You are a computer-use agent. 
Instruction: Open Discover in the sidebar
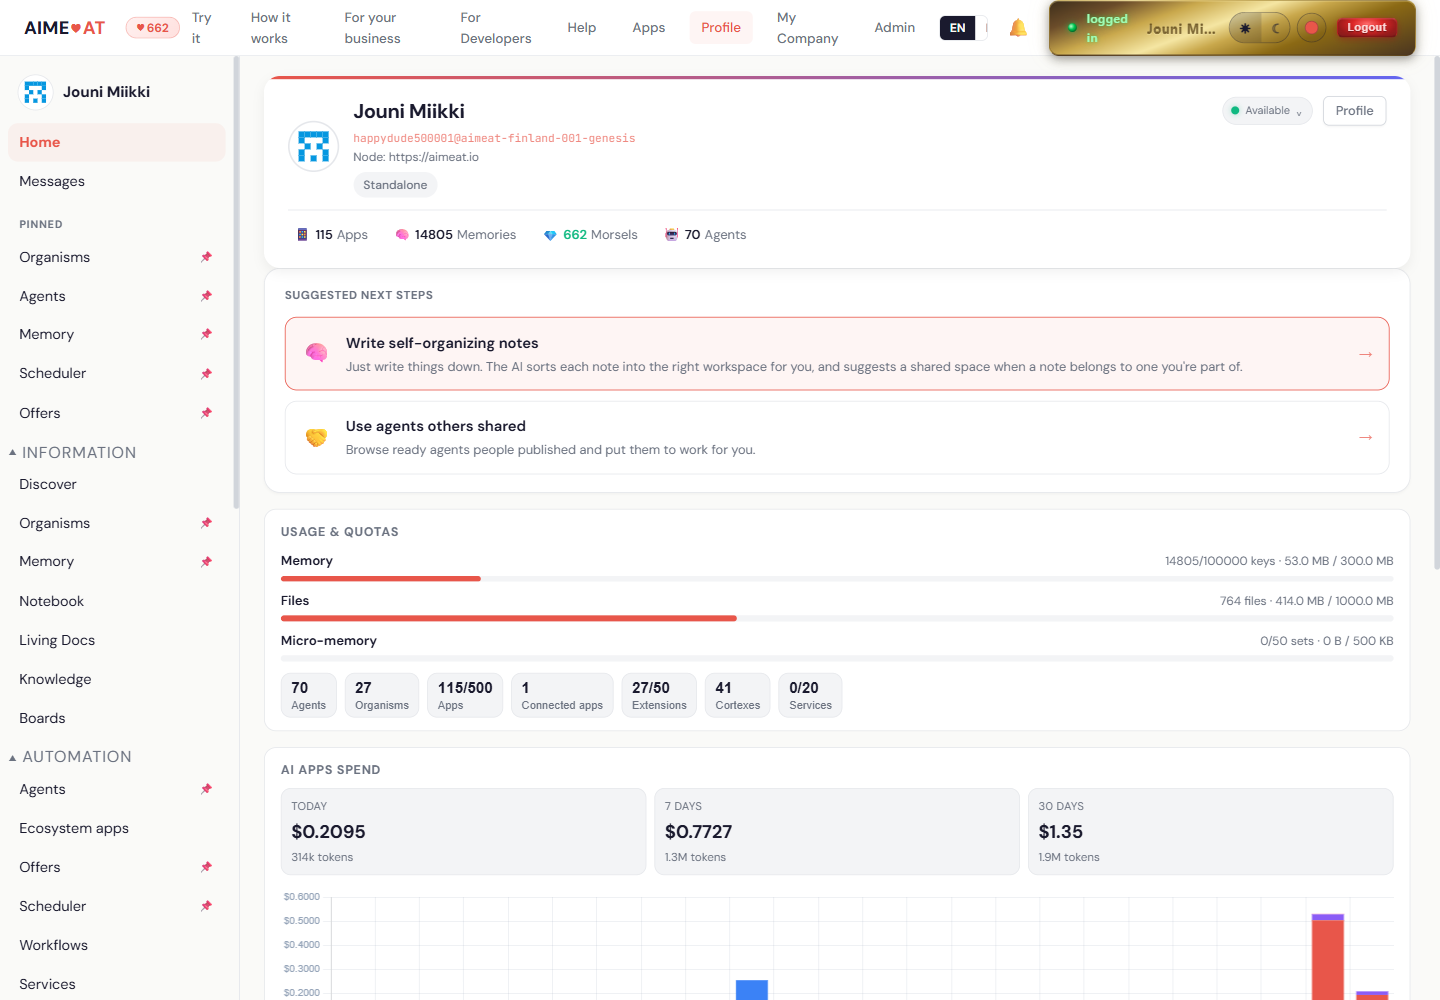click(116, 484)
